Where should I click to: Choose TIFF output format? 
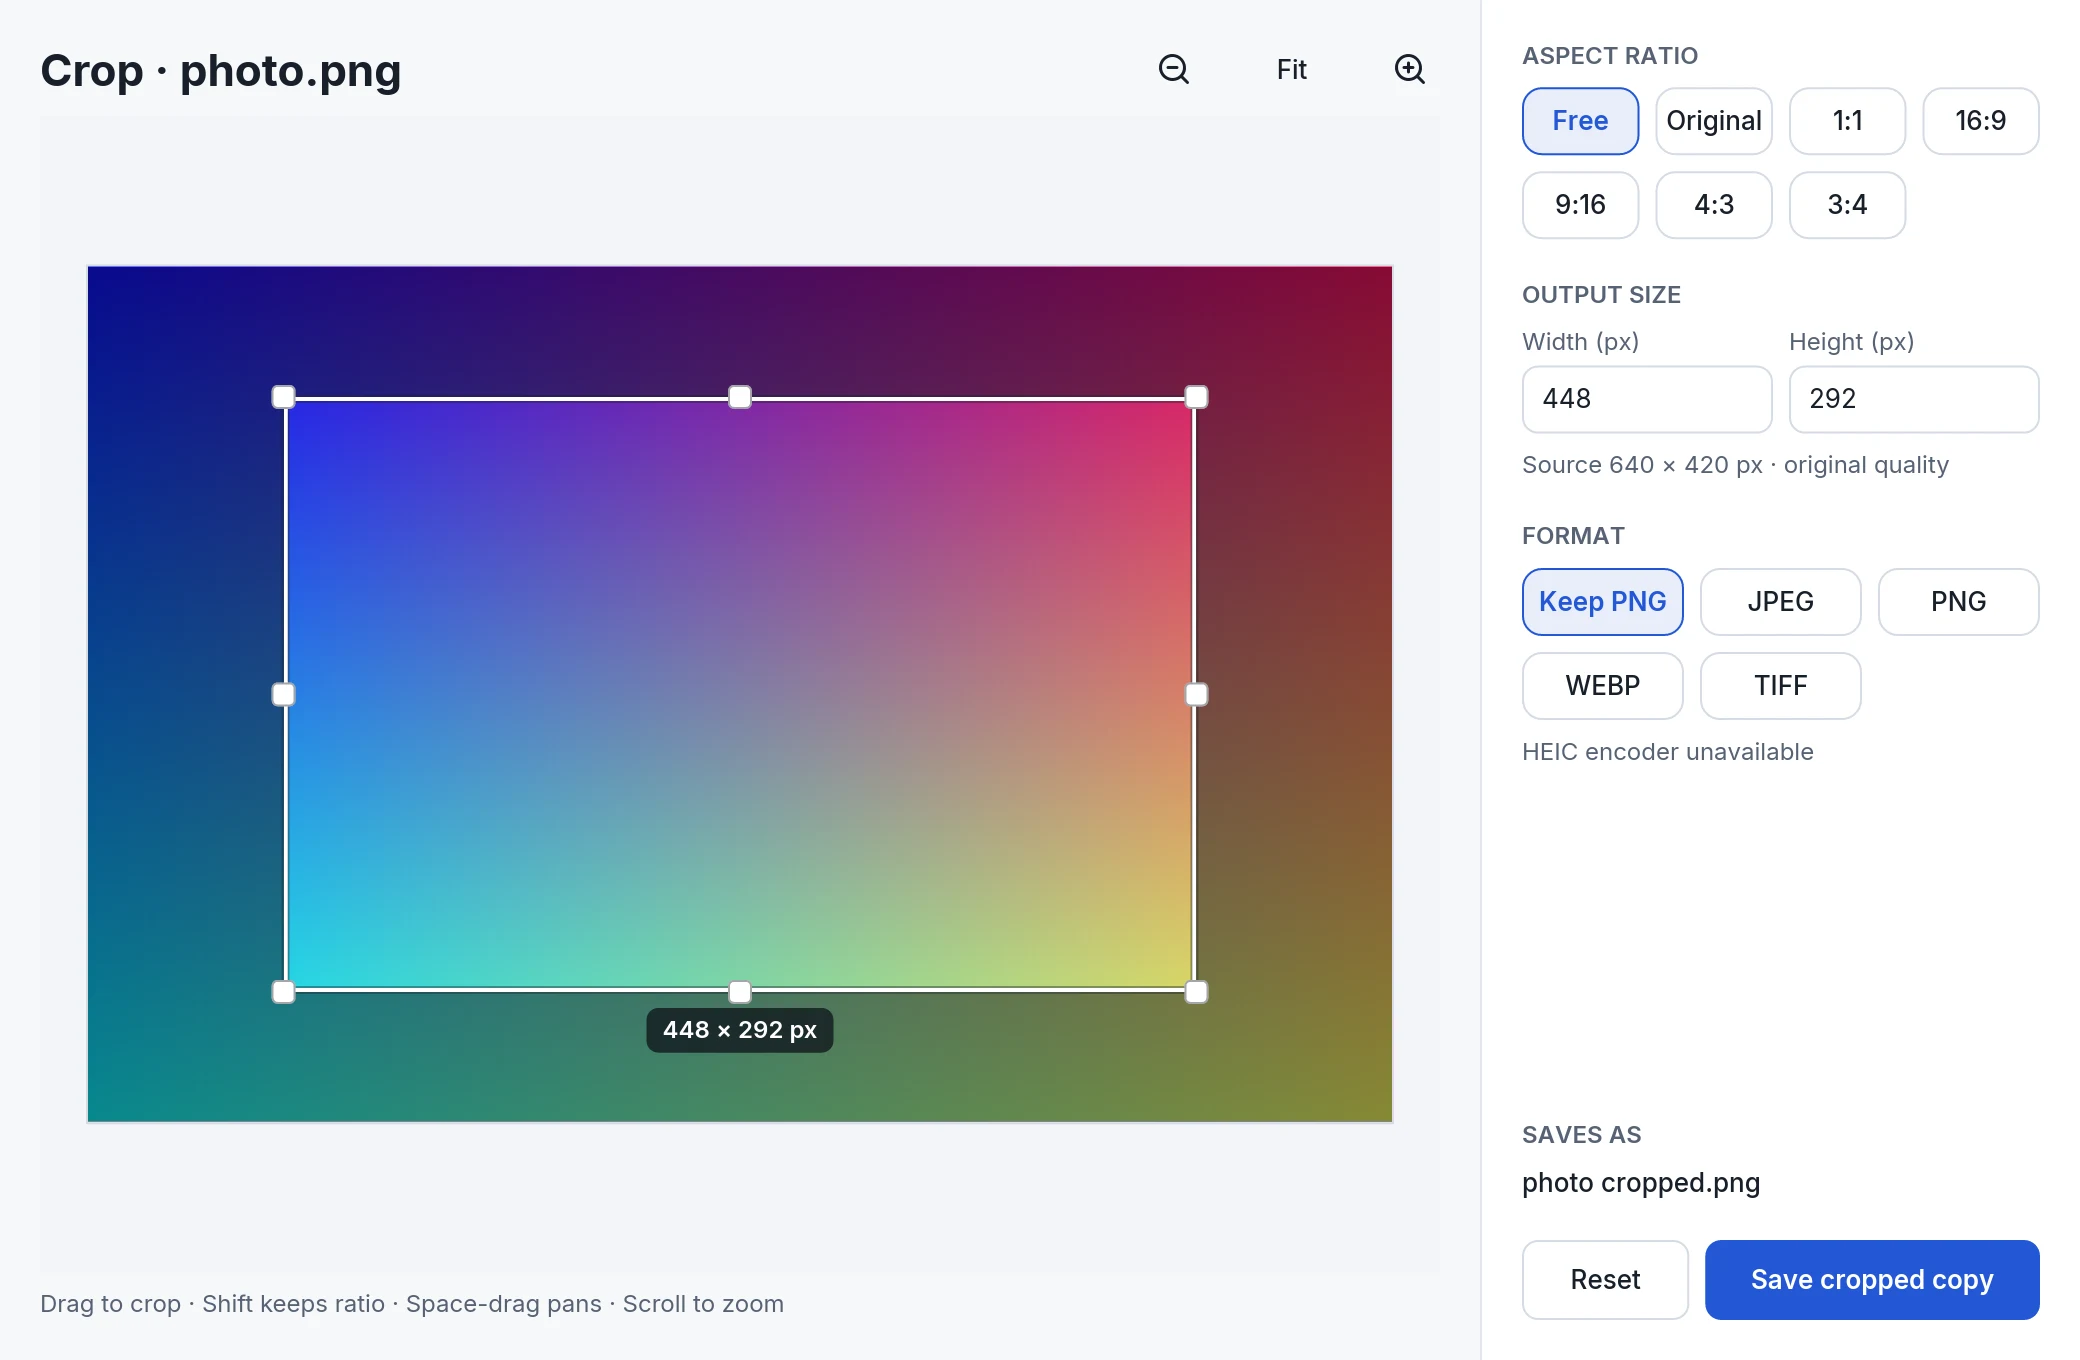click(x=1781, y=686)
